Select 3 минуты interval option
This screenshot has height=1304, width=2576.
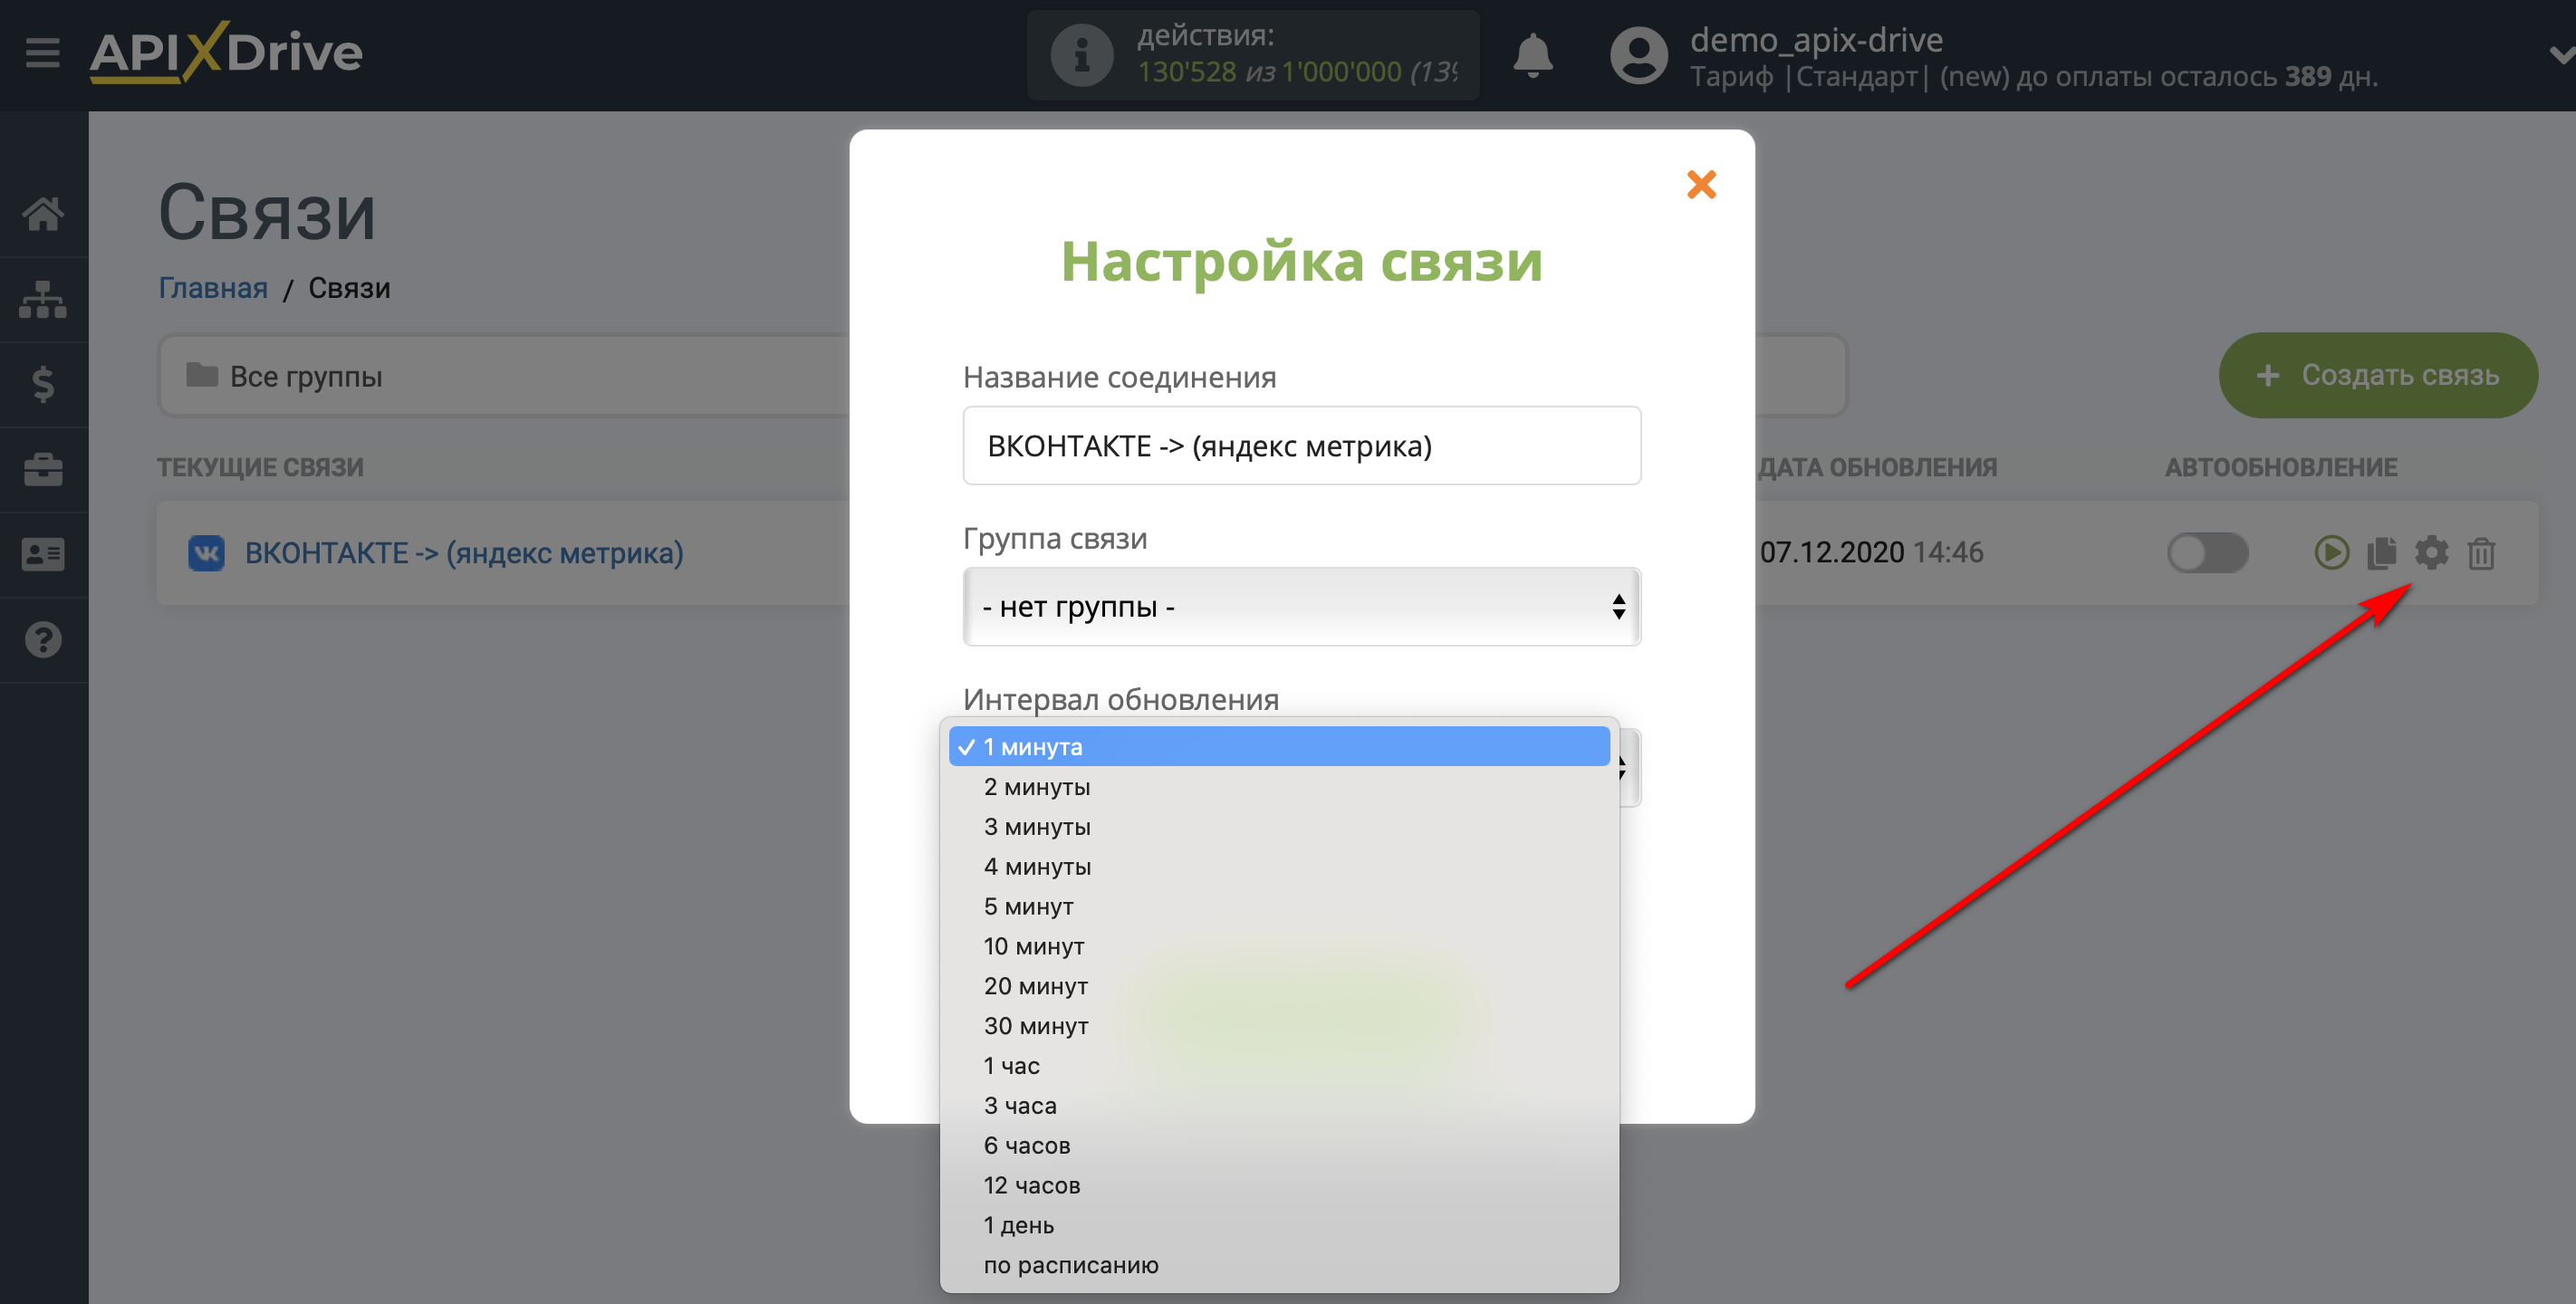tap(1279, 826)
